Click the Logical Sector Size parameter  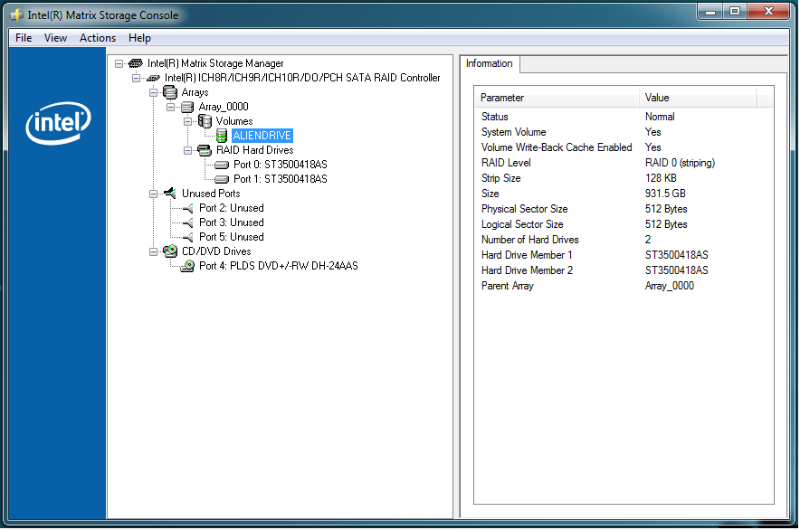[x=522, y=224]
